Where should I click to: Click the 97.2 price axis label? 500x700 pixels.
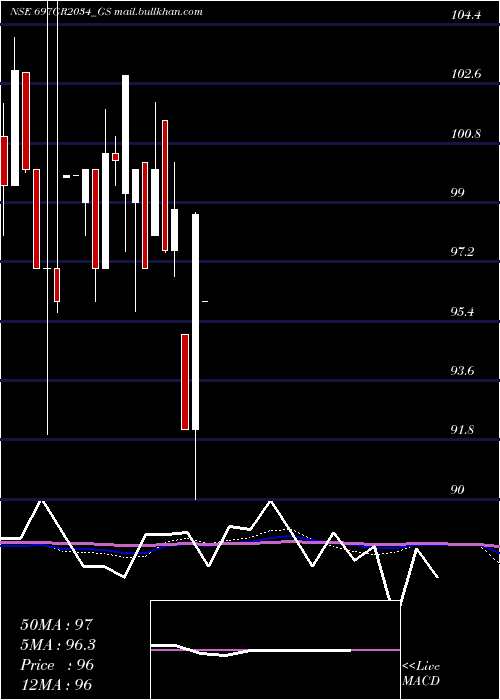tap(462, 252)
